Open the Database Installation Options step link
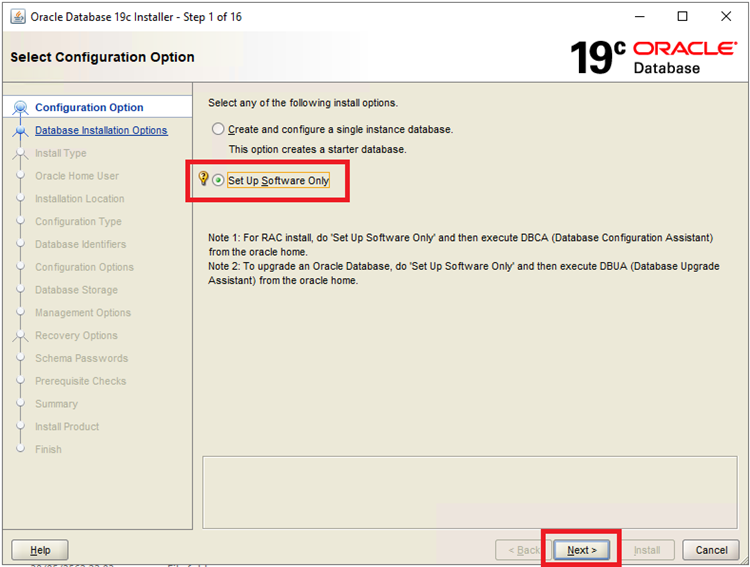 pos(101,130)
